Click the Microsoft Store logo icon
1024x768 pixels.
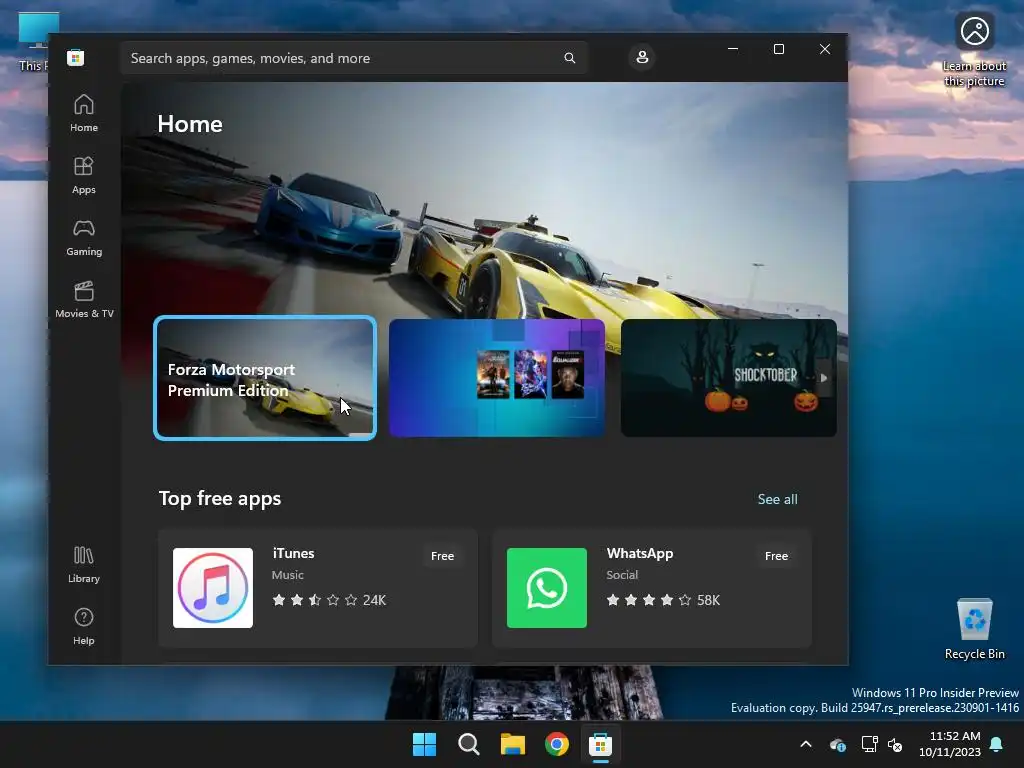click(x=75, y=57)
